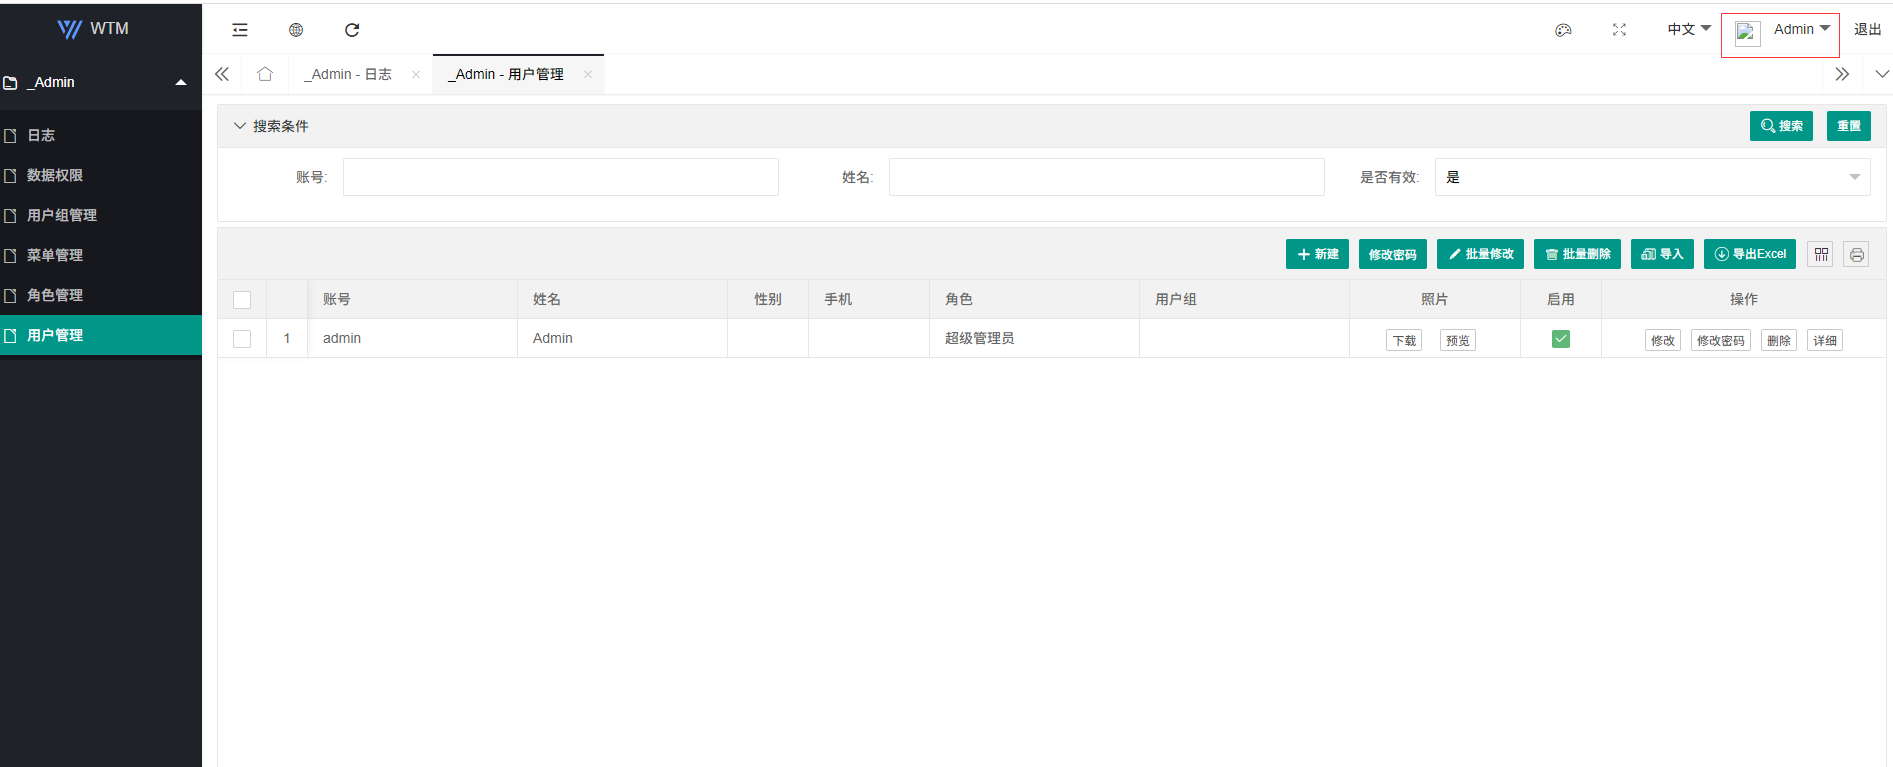Image resolution: width=1893 pixels, height=767 pixels.
Task: Click 详细 in the admin row
Action: (x=1825, y=340)
